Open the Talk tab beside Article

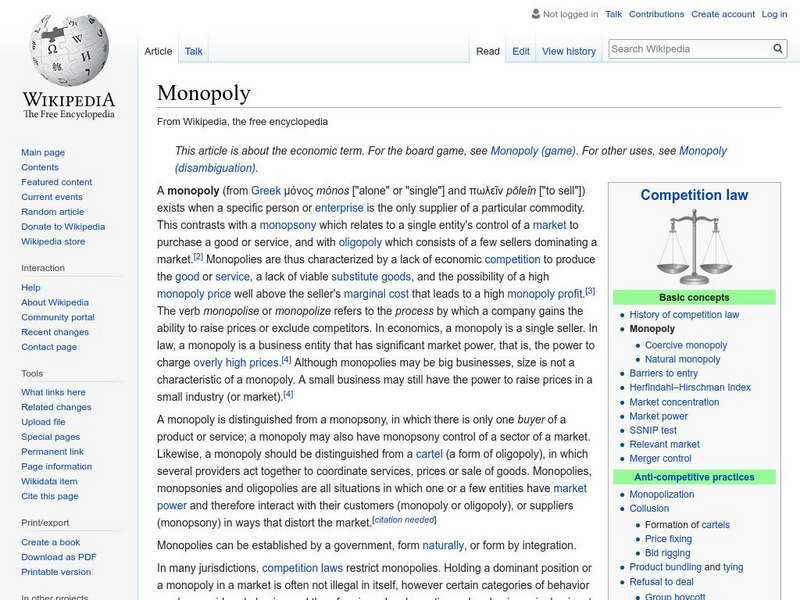tap(193, 51)
